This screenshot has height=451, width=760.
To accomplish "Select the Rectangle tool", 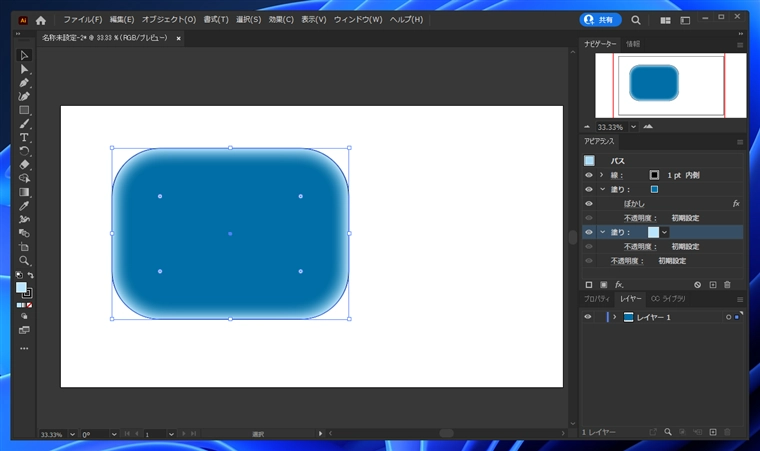I will (24, 110).
